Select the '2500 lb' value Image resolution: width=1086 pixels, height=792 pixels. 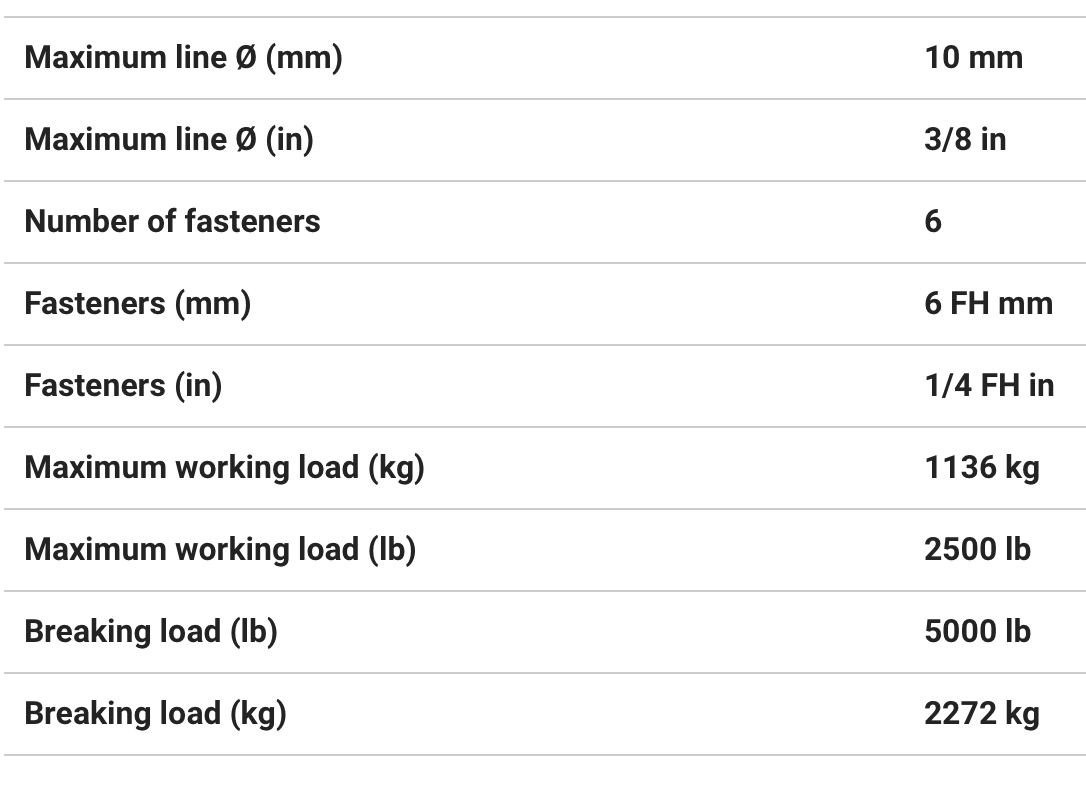click(x=977, y=550)
